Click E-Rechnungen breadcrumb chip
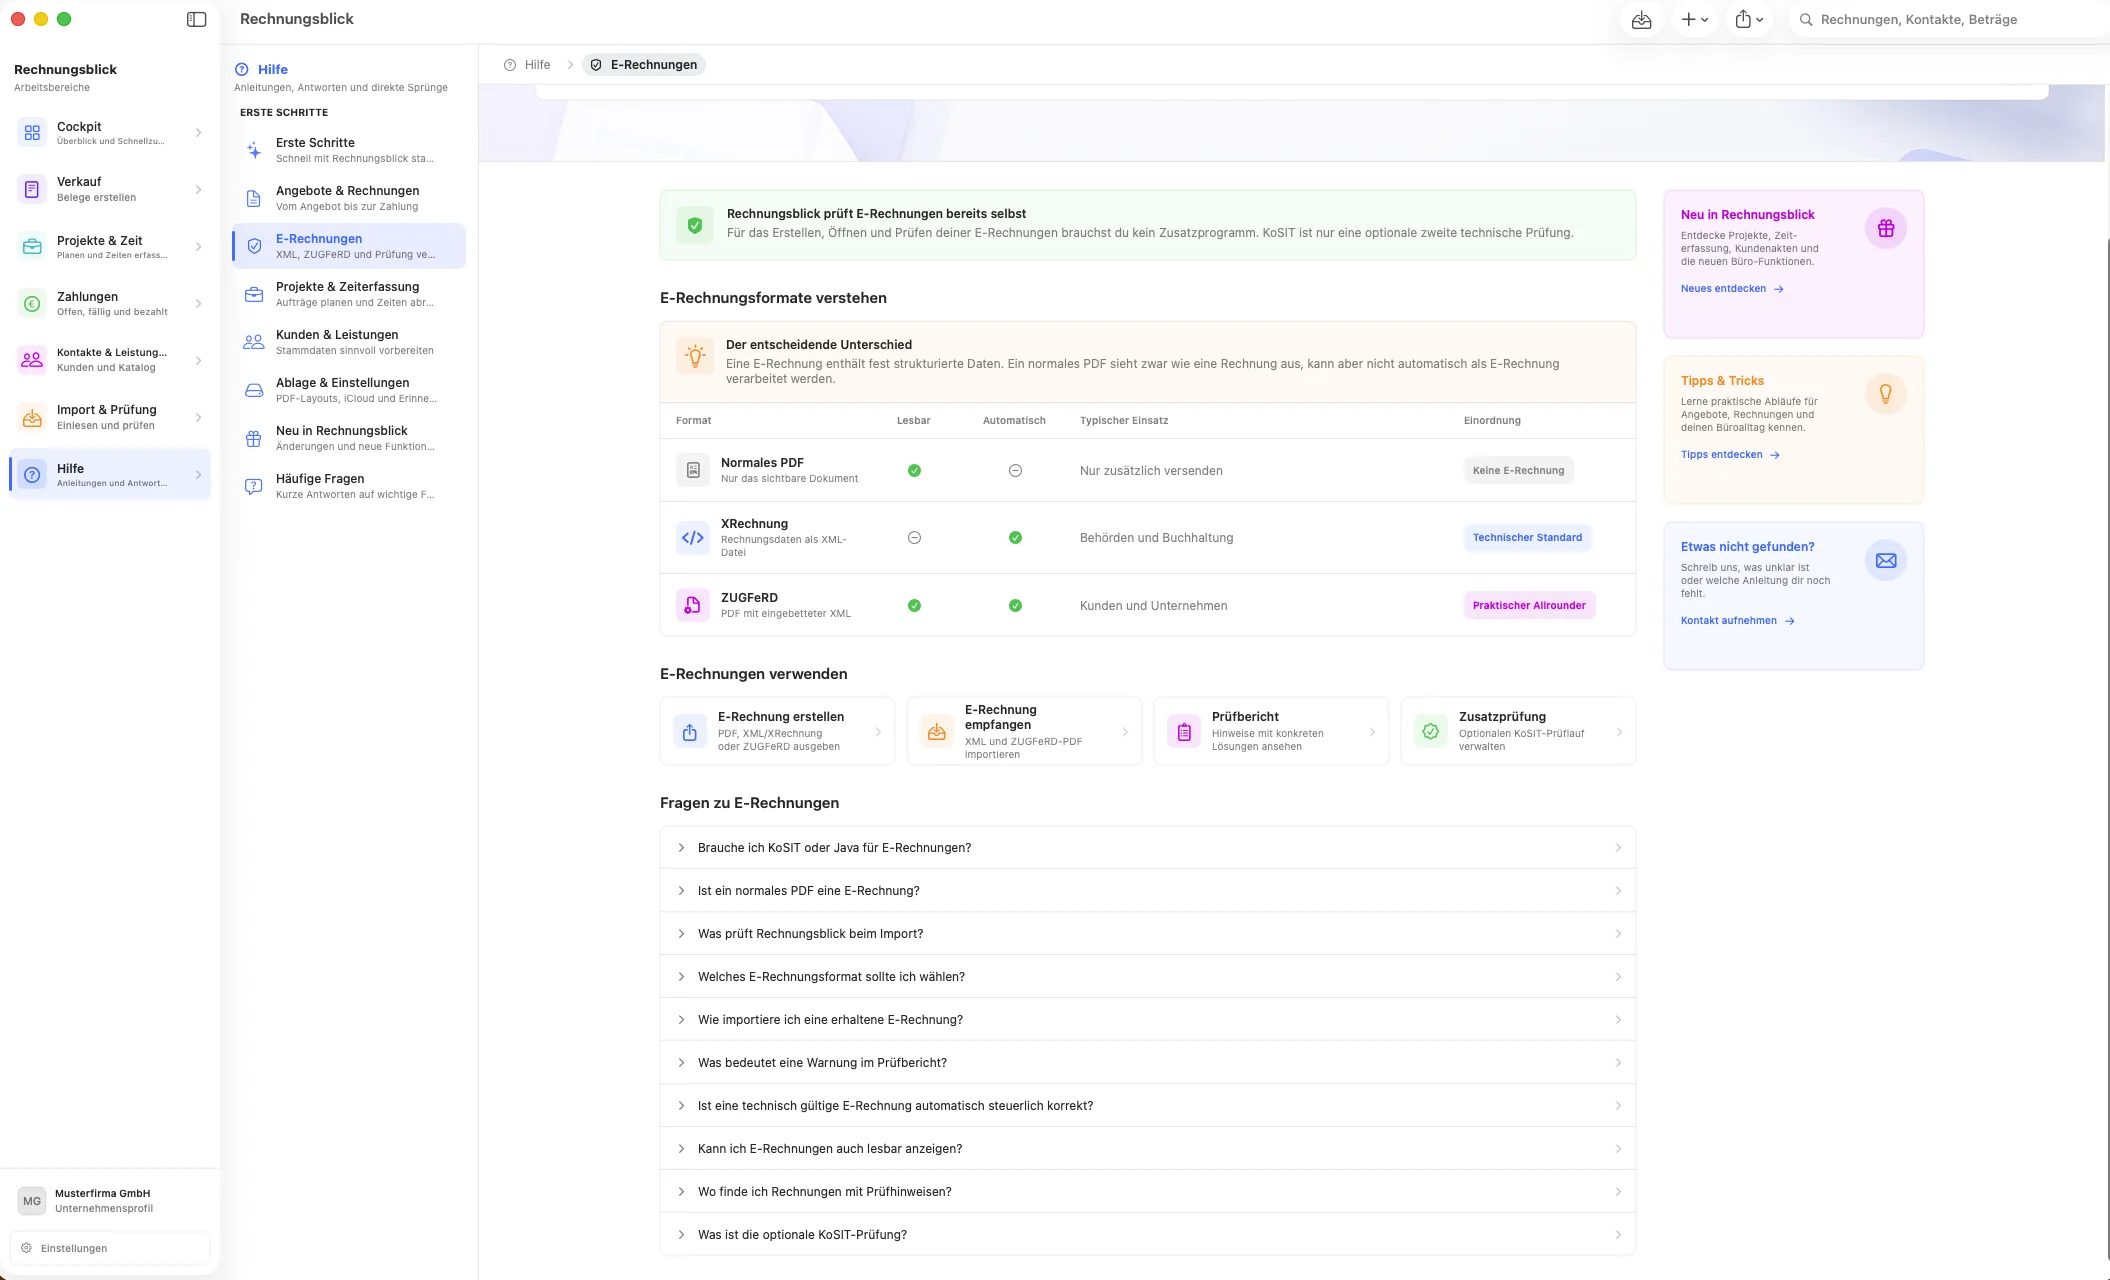This screenshot has height=1280, width=2110. pos(644,65)
